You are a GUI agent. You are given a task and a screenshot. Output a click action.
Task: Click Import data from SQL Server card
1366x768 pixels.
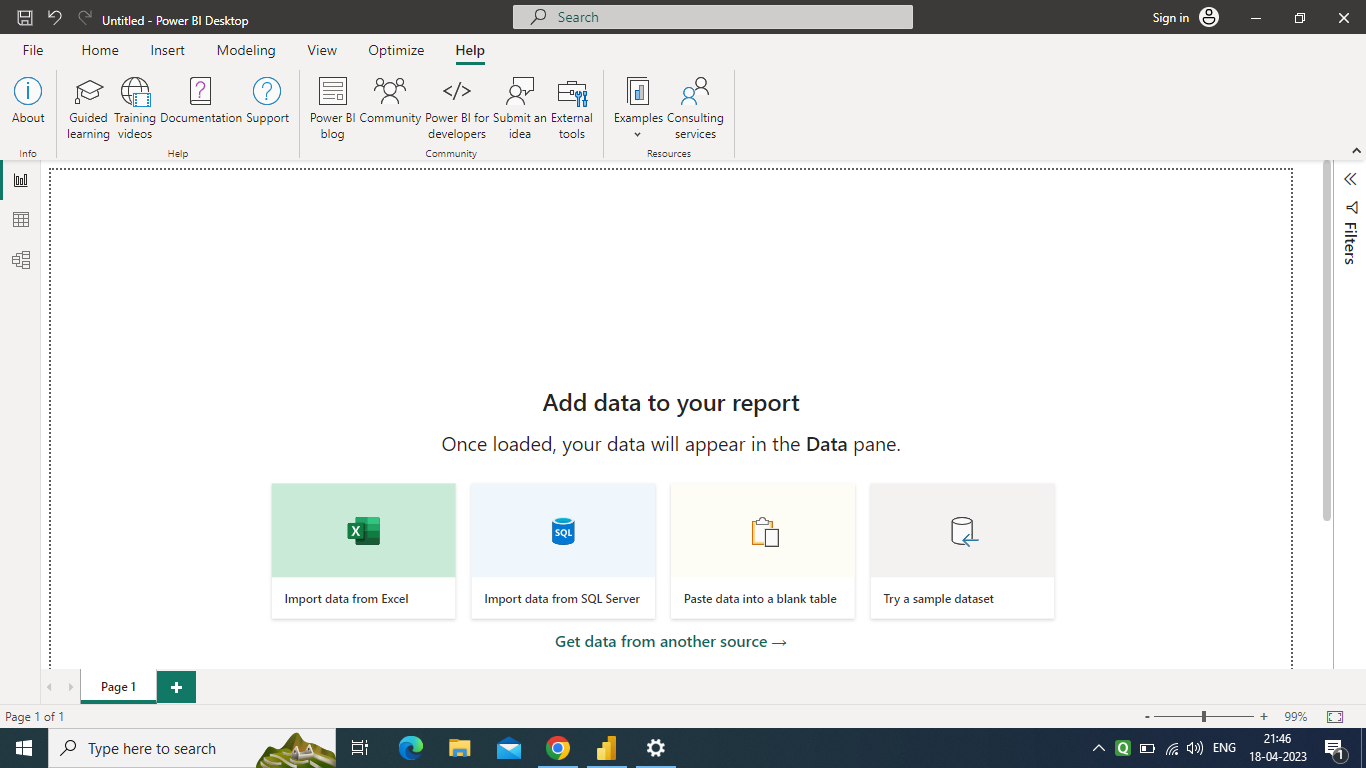tap(563, 551)
